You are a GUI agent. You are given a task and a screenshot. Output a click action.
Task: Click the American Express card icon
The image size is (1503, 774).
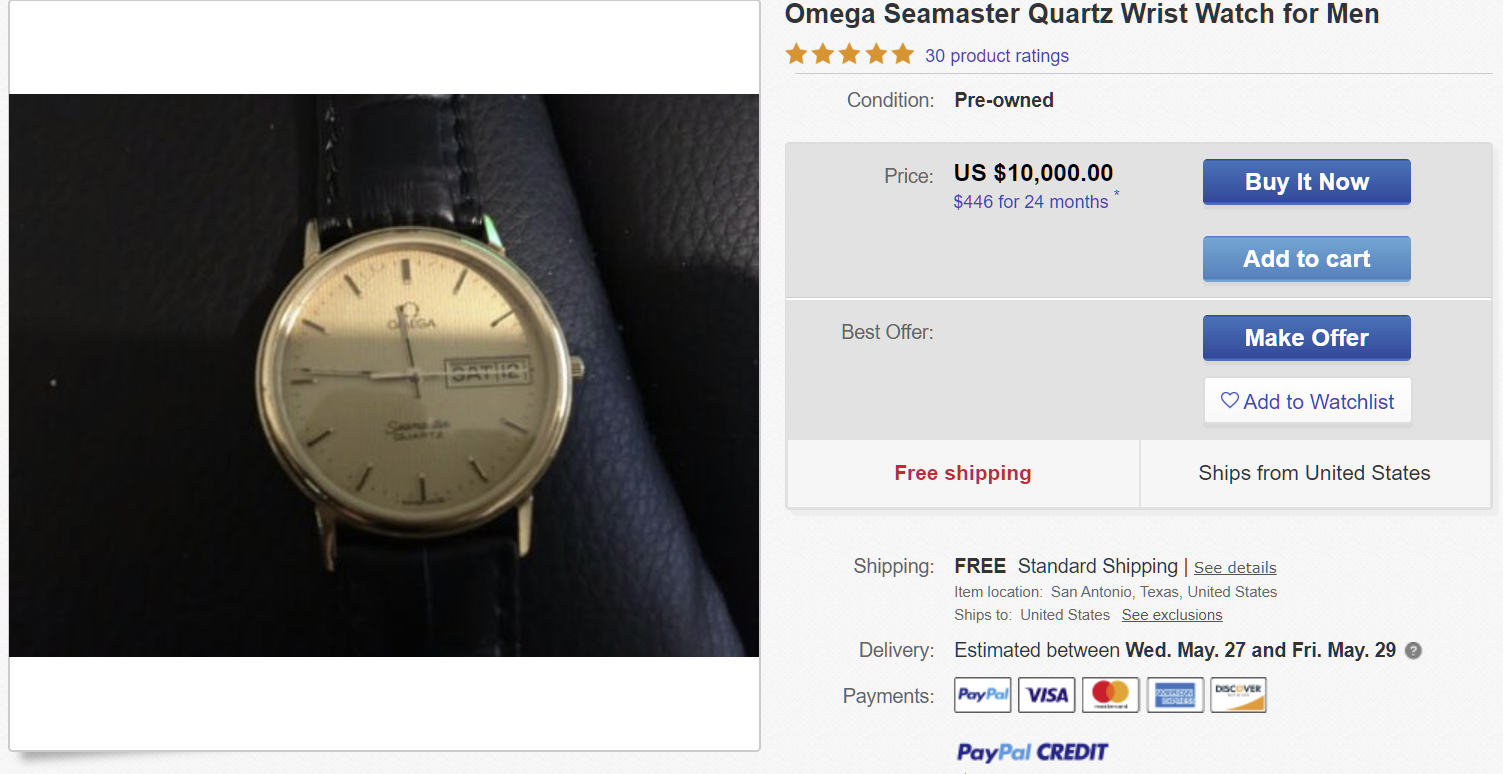[x=1174, y=695]
